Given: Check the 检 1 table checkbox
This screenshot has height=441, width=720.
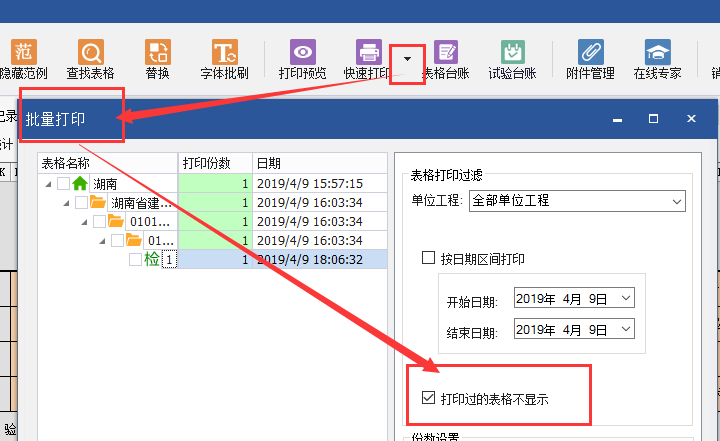Looking at the screenshot, I should tap(135, 259).
